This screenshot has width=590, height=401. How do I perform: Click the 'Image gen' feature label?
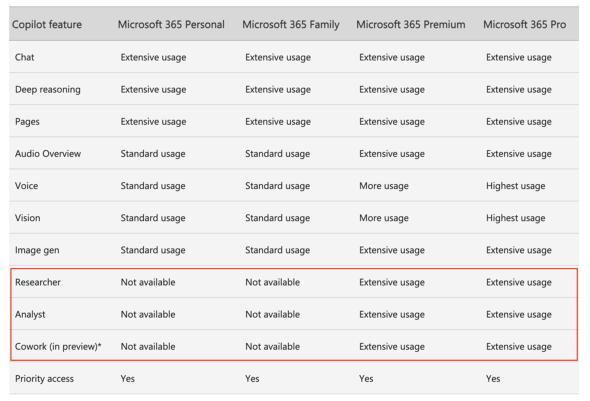click(x=37, y=250)
